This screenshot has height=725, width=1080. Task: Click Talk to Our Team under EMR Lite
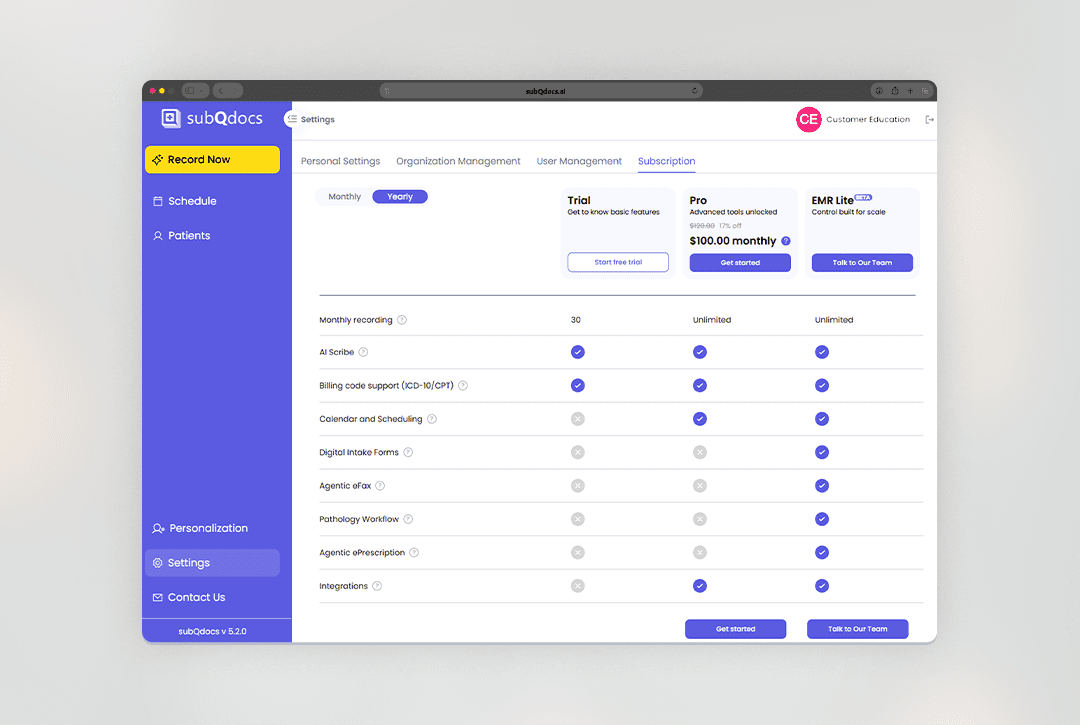tap(861, 263)
